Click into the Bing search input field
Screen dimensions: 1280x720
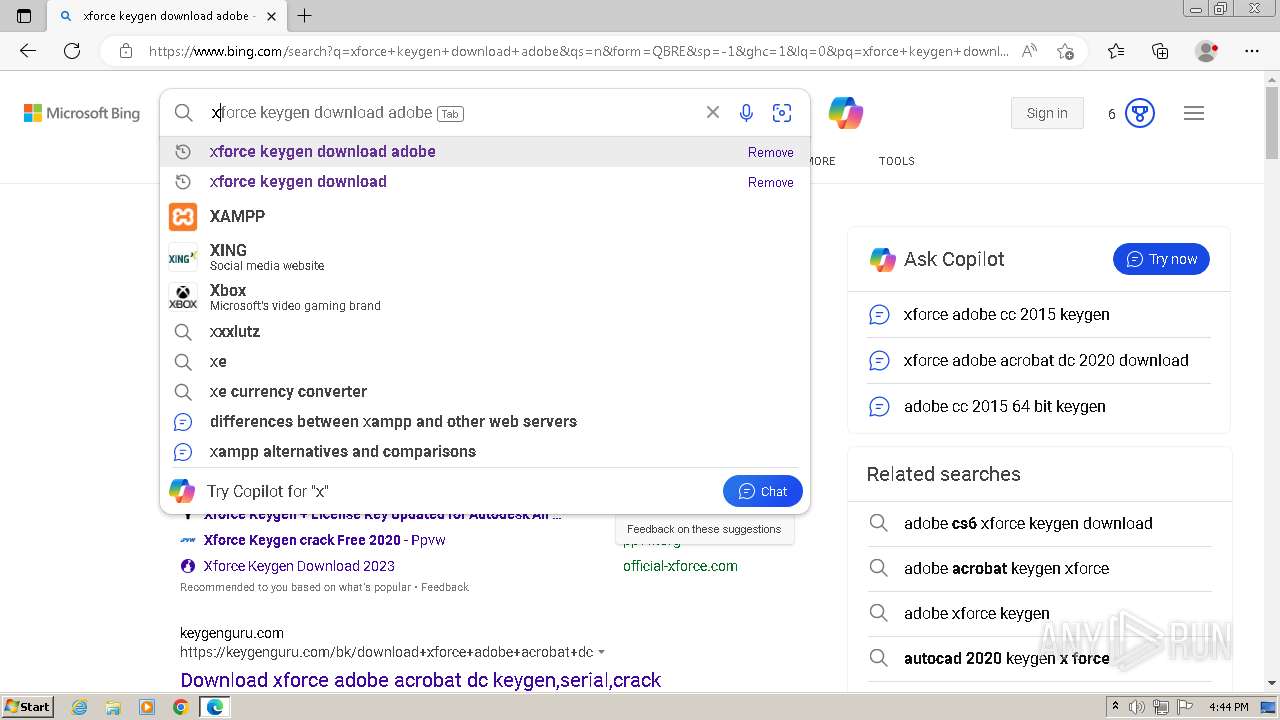(x=455, y=113)
